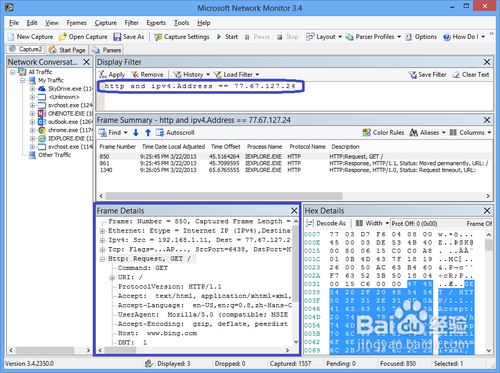
Task: Click Decode As in Hex Details
Action: pos(326,223)
